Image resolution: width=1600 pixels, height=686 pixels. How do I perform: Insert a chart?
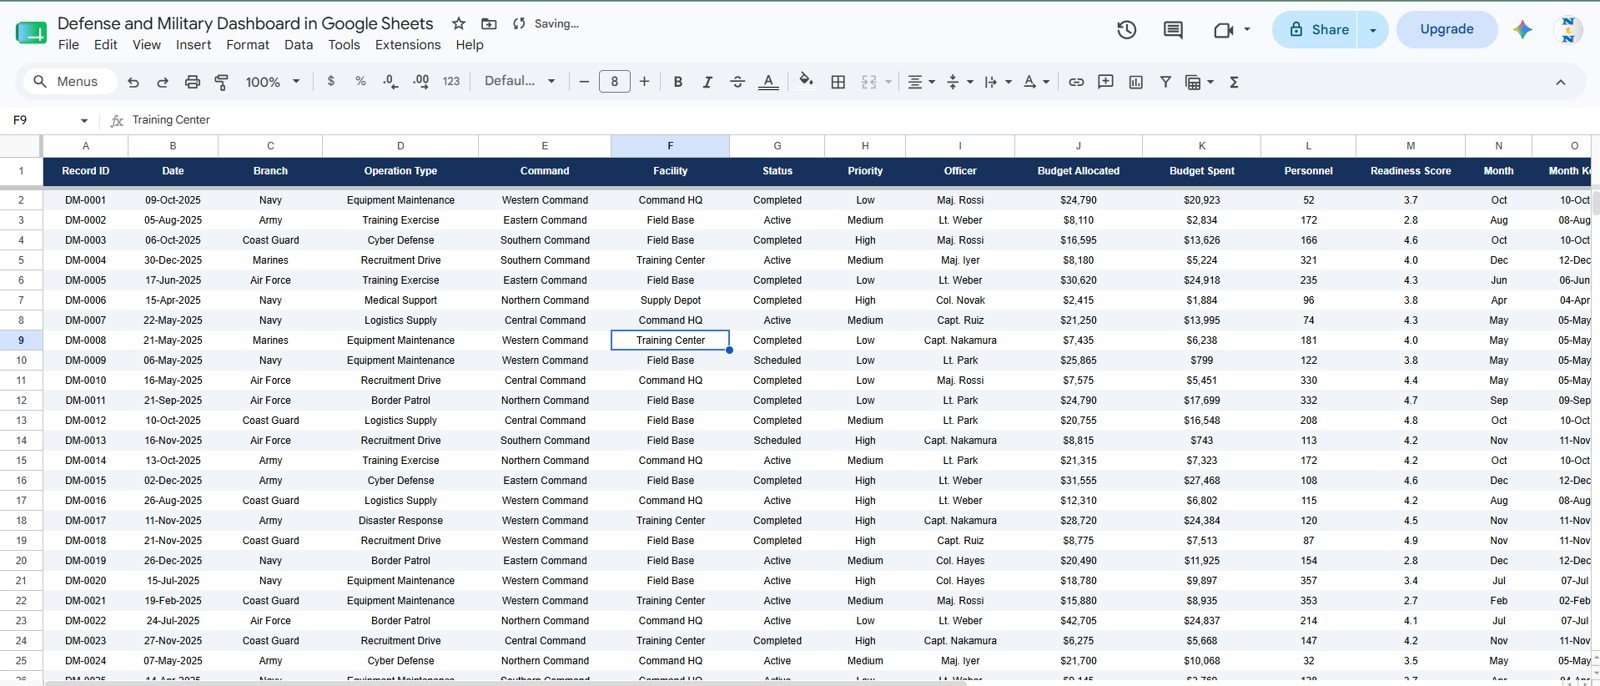click(1135, 82)
